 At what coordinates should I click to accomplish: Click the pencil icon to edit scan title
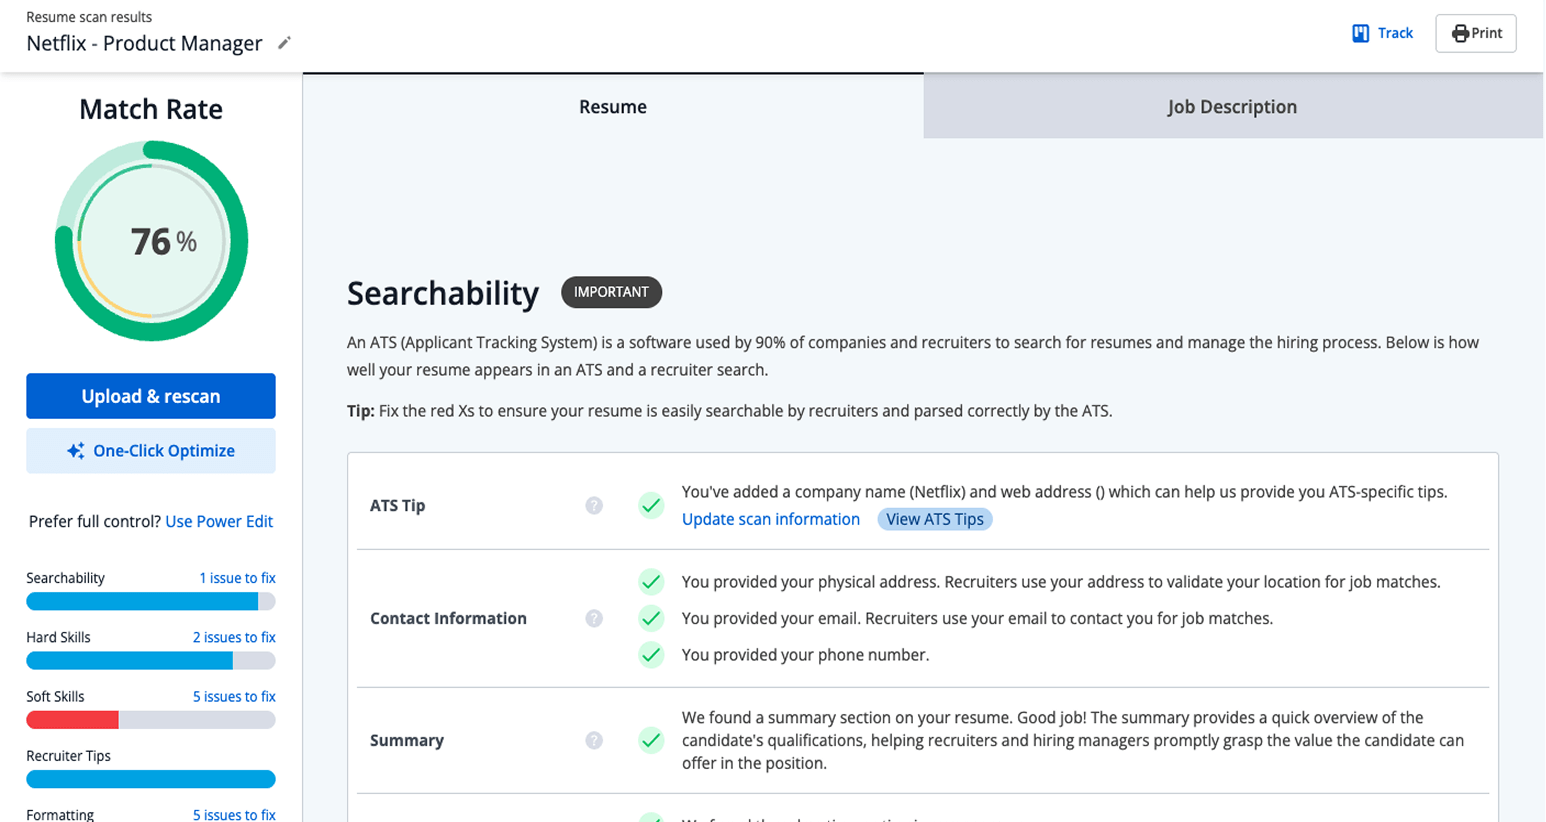pyautogui.click(x=284, y=43)
